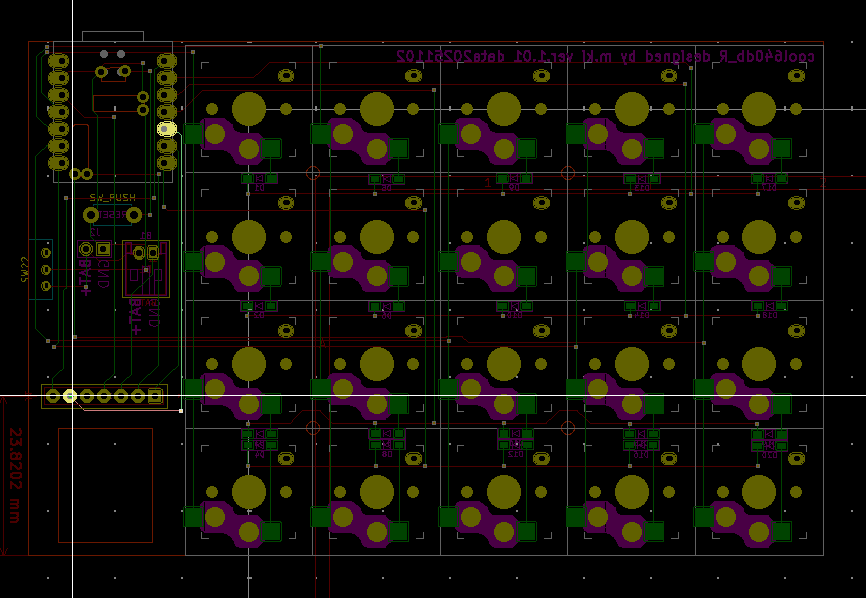Select the center hole of the bottom-right key switch
Image resolution: width=866 pixels, height=598 pixels.
759,492
